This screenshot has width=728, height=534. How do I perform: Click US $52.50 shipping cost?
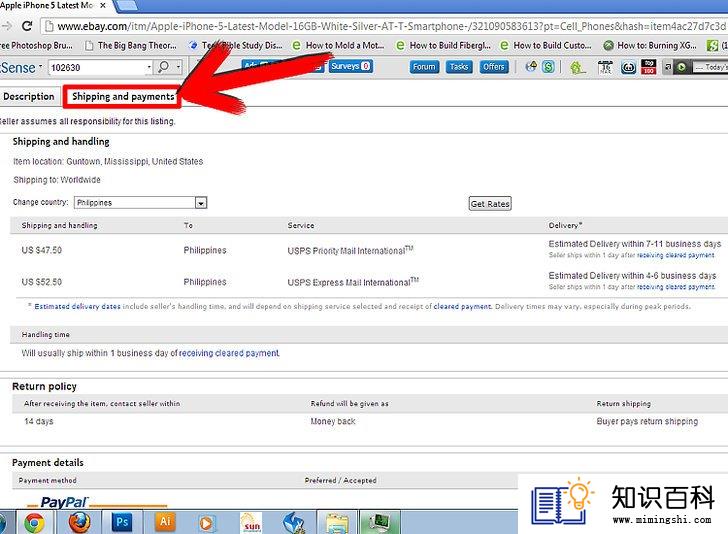(41, 282)
